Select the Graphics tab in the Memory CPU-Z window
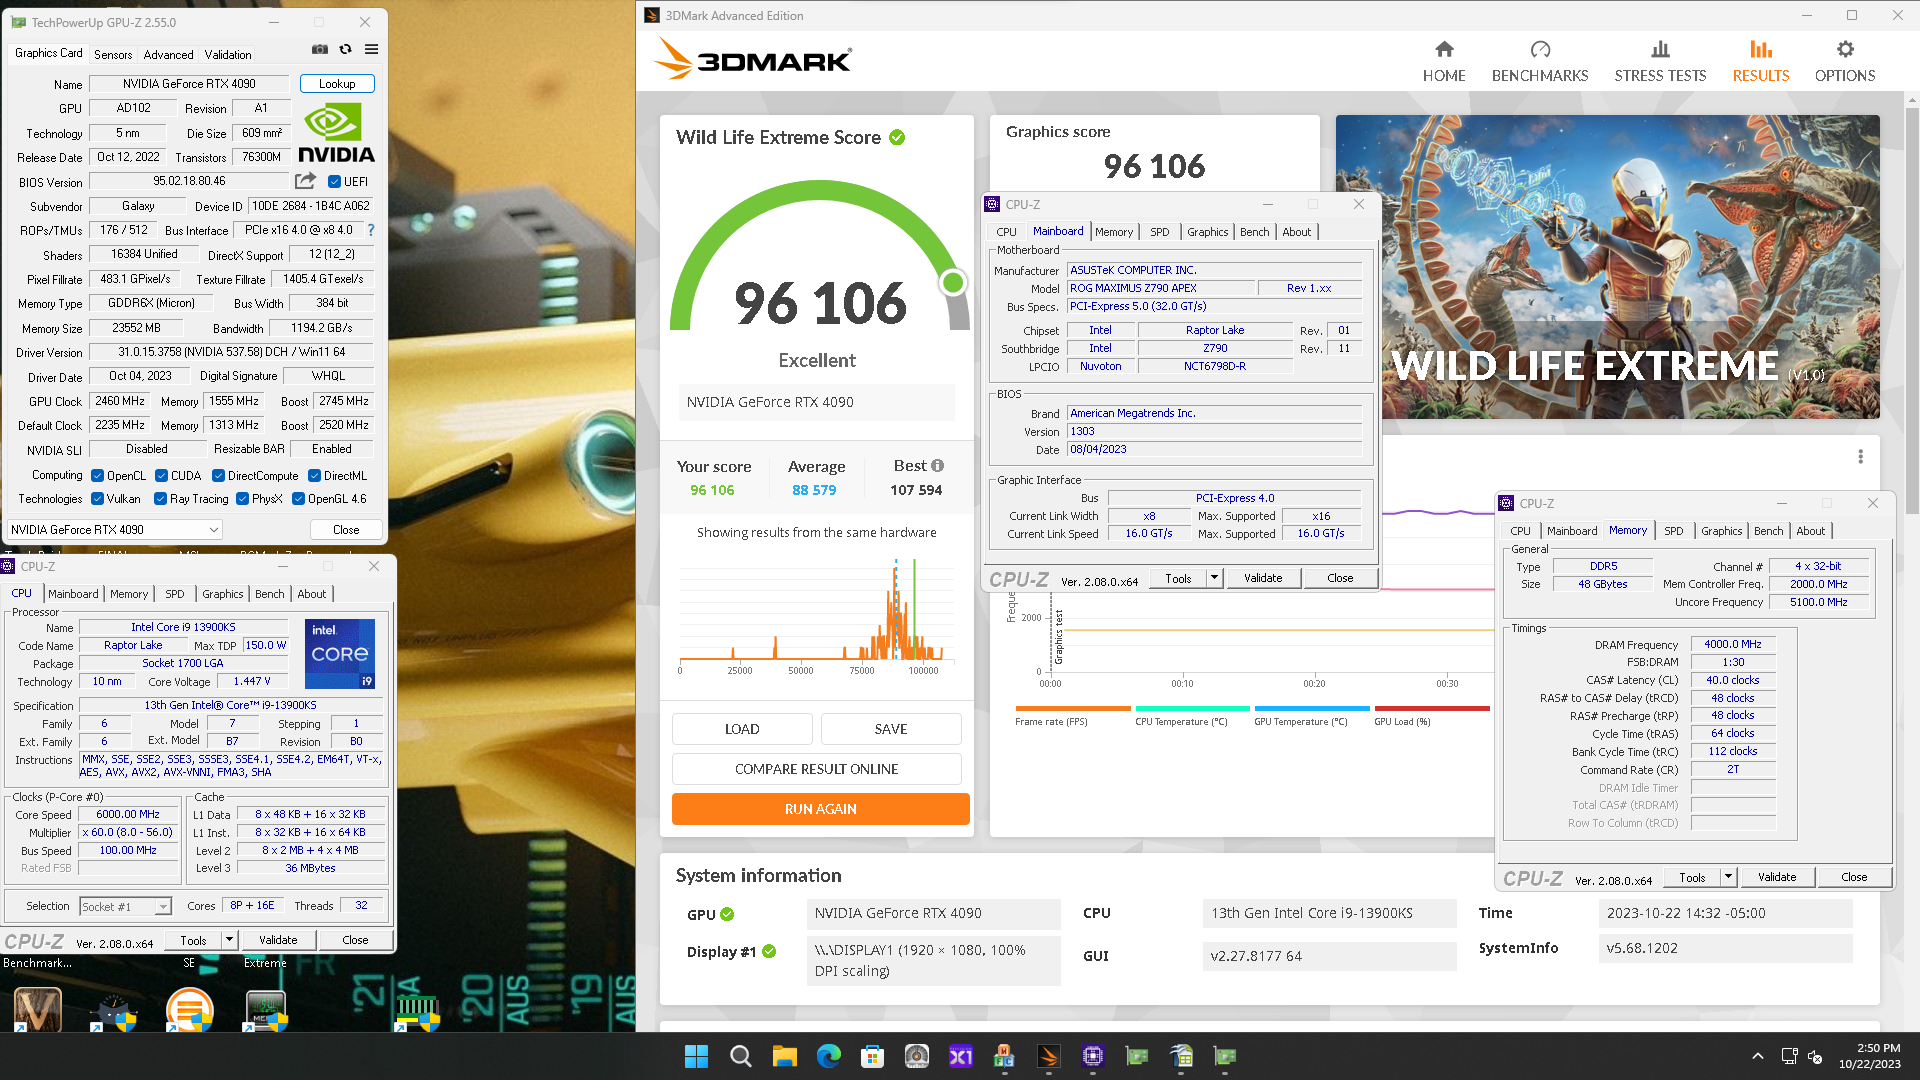Screen dimensions: 1920x1080 [x=1721, y=531]
